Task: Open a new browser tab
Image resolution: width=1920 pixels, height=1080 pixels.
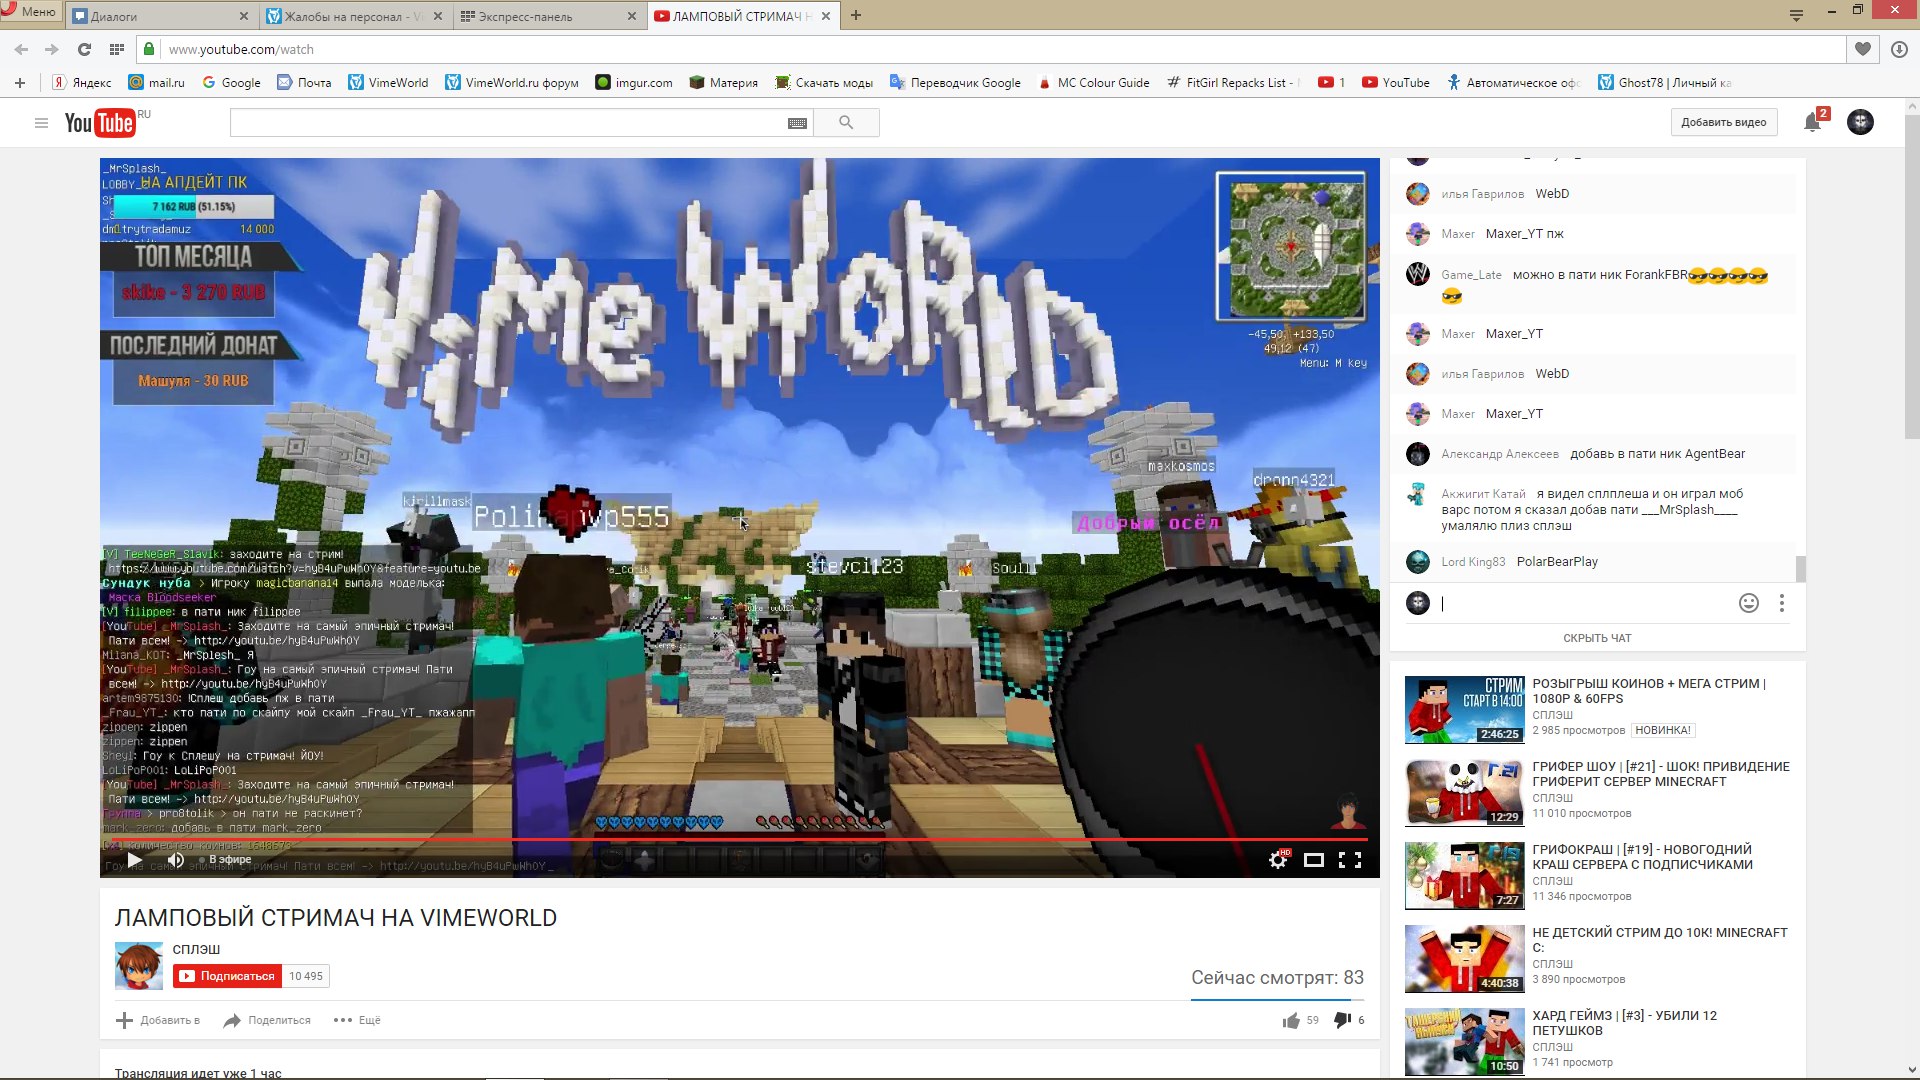Action: (x=856, y=15)
